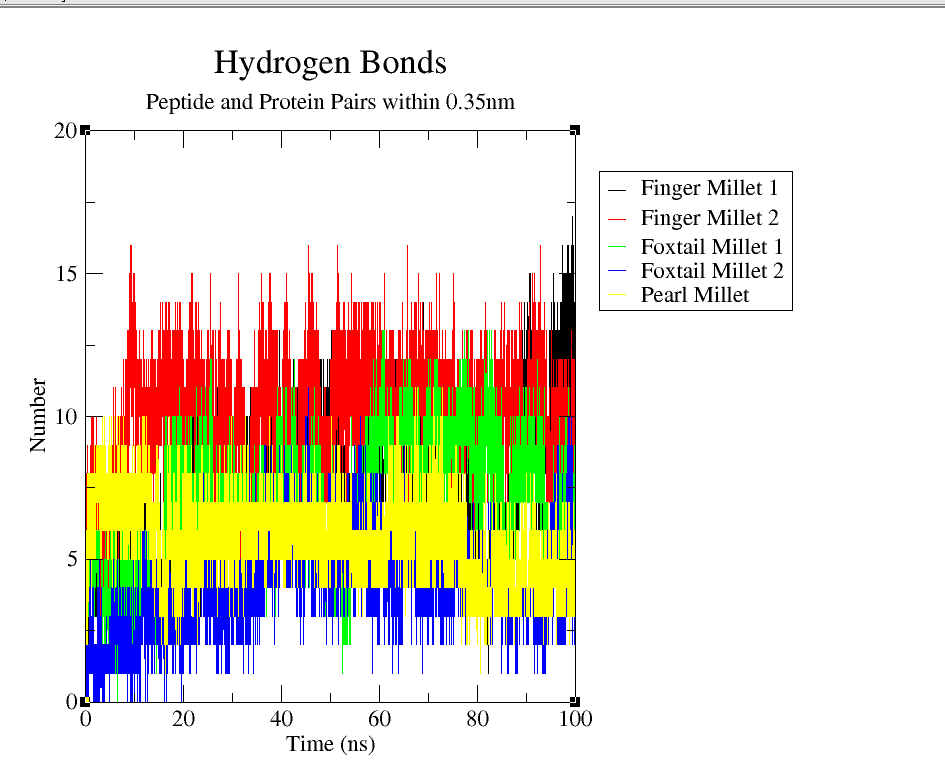The image size is (945, 780).
Task: Click the "Finger Millet 1" legend label
Action: (709, 187)
